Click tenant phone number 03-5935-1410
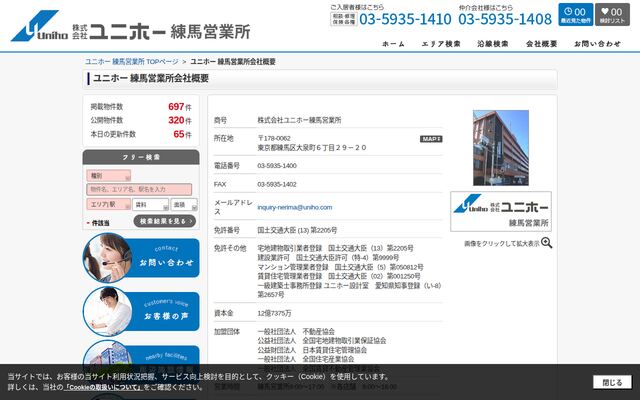Image resolution: width=640 pixels, height=400 pixels. pos(405,19)
